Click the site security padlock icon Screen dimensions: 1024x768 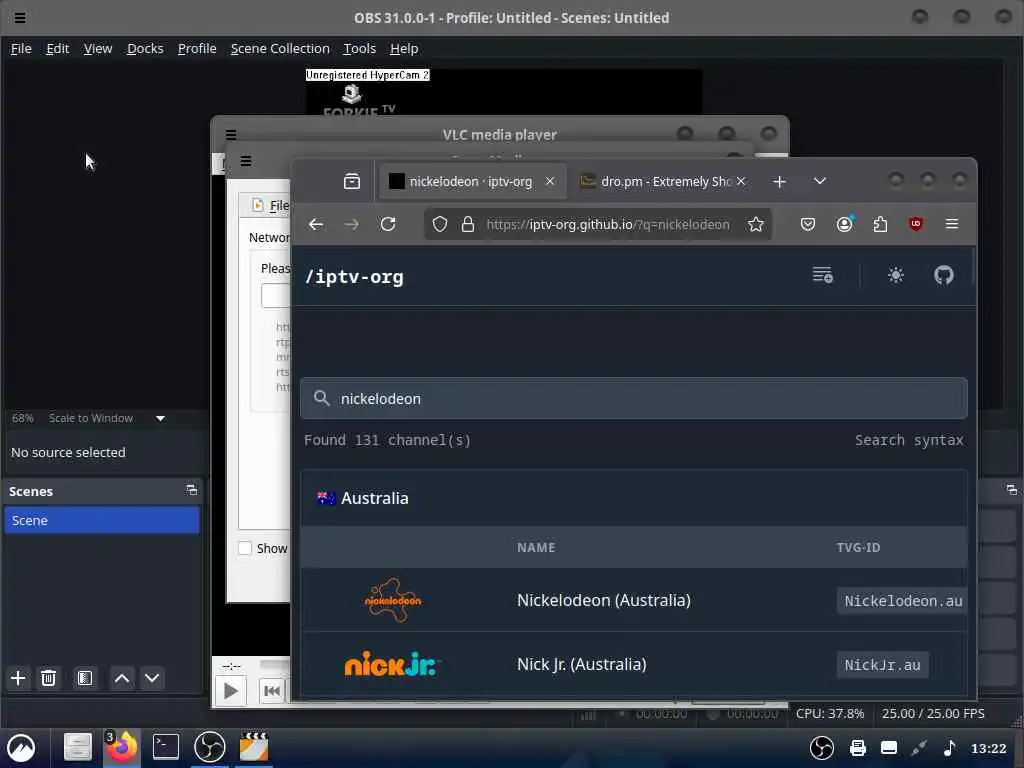pos(468,224)
